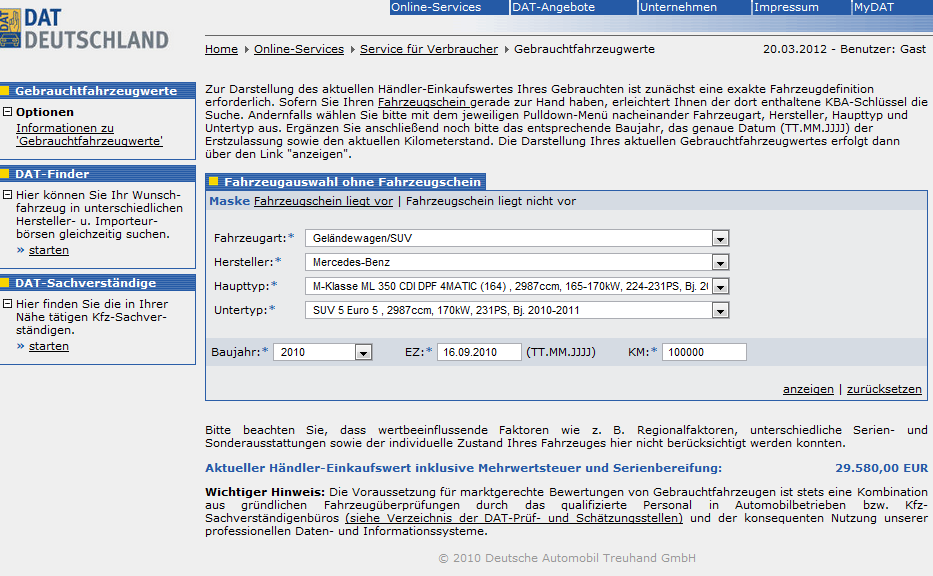Open the DAT-Prüf- und Schätzungsstellen directory link
Viewport: 933px width, 576px height.
pyautogui.click(x=514, y=518)
